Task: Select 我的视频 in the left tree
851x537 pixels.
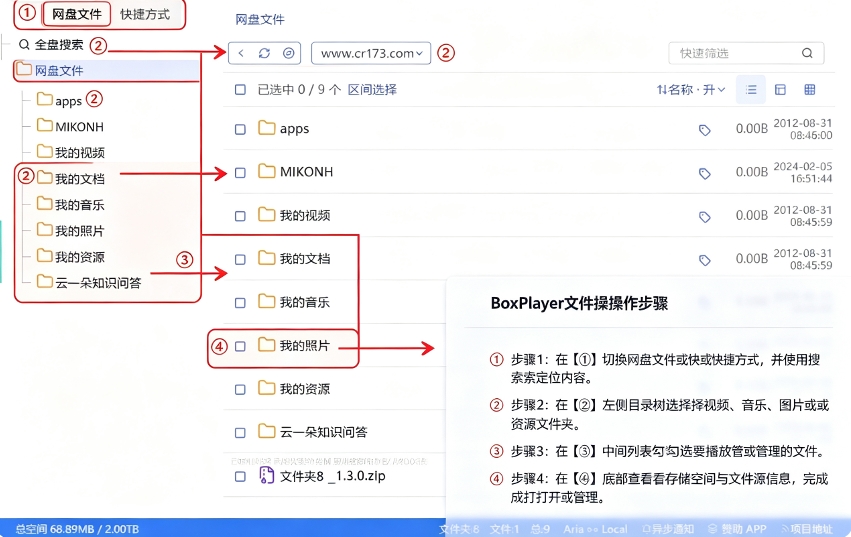Action: pos(70,152)
